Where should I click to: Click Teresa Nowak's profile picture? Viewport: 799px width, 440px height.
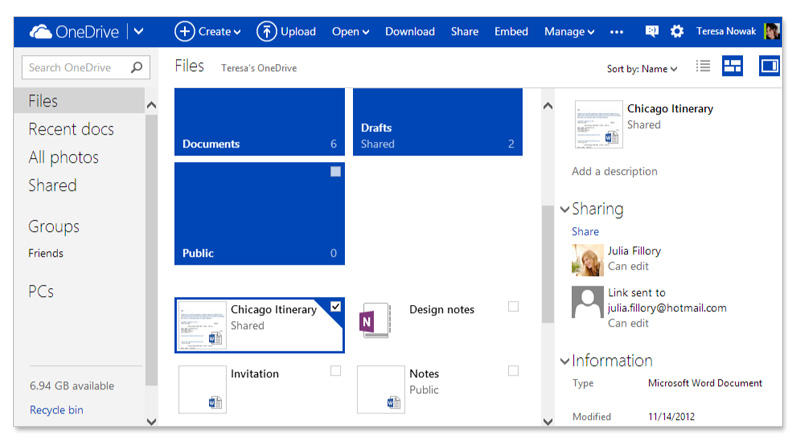(x=772, y=31)
